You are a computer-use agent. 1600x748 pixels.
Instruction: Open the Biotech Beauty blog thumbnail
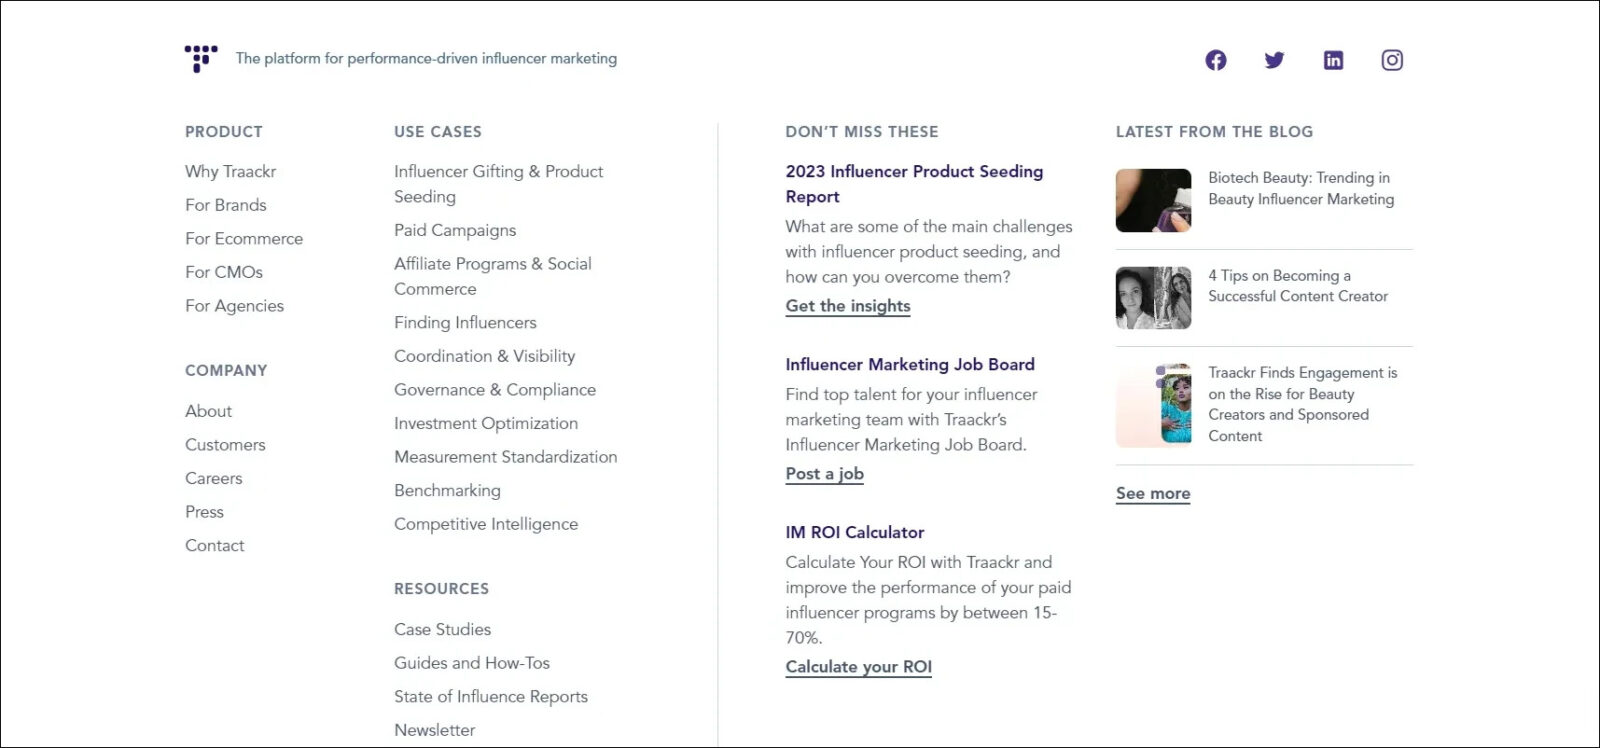tap(1153, 200)
